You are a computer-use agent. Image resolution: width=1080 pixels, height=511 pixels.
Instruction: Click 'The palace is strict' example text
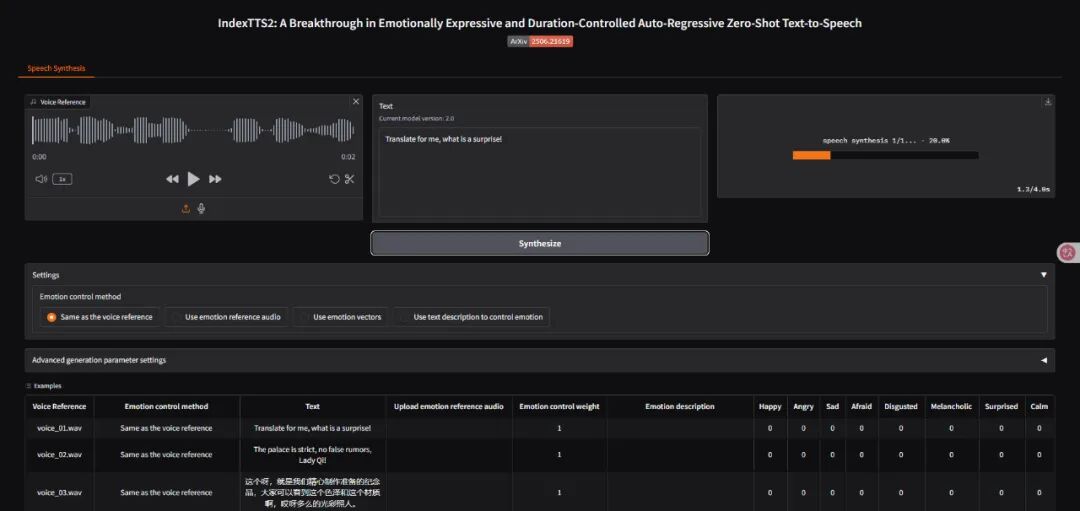(312, 455)
